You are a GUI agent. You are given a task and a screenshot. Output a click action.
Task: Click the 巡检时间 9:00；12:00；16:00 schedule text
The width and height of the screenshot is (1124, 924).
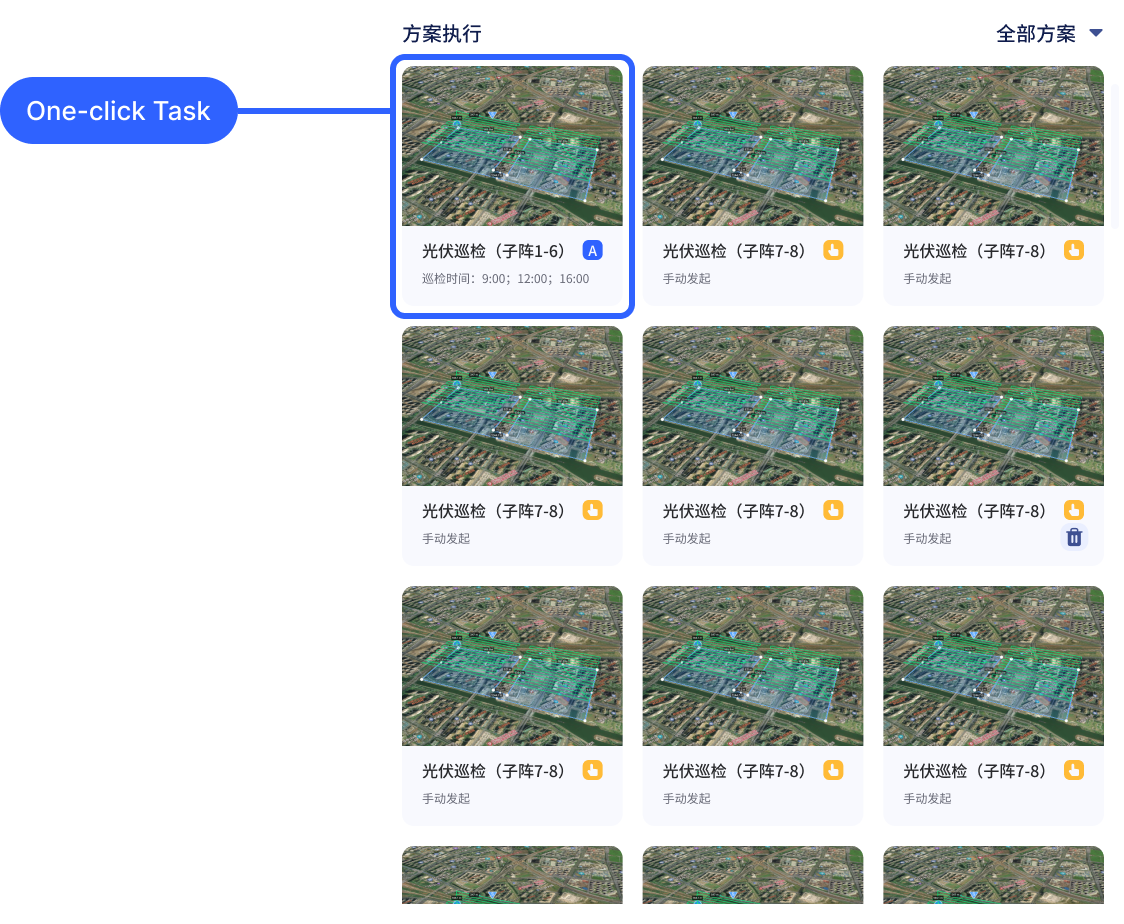point(505,279)
